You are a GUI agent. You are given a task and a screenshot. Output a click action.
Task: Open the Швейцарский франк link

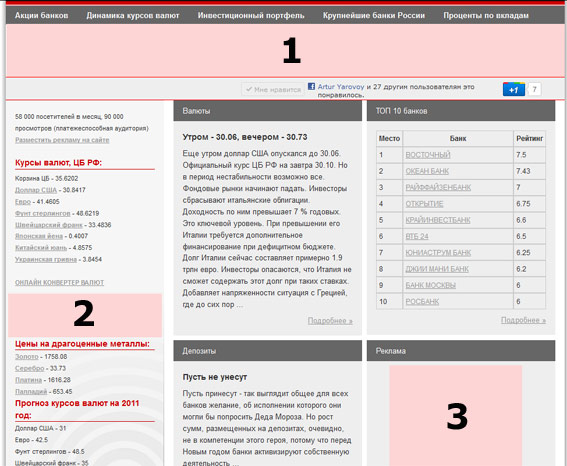click(49, 225)
